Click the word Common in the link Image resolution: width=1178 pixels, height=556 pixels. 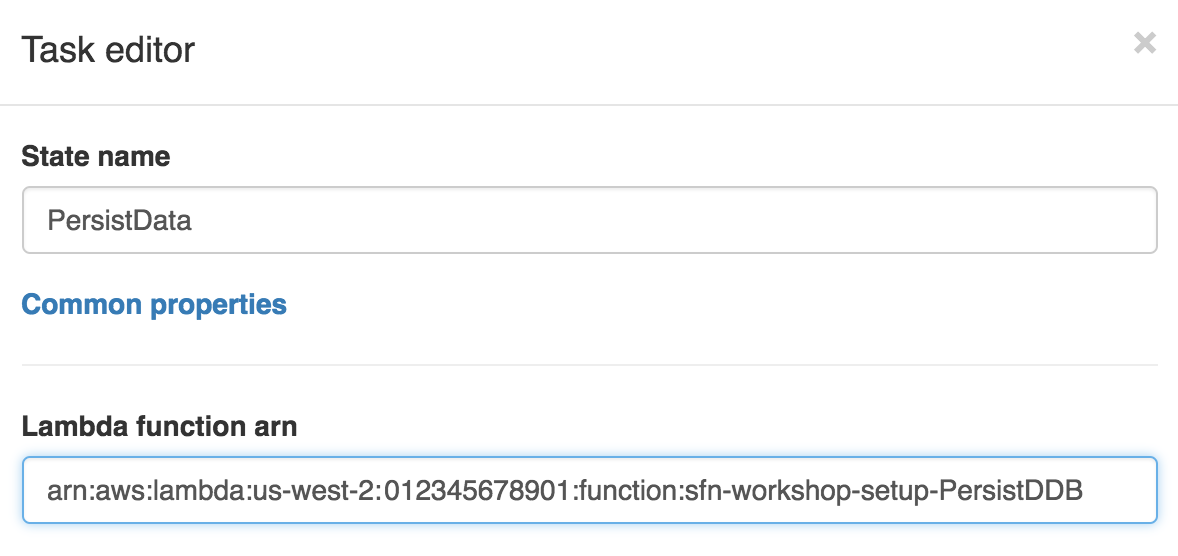pyautogui.click(x=82, y=304)
